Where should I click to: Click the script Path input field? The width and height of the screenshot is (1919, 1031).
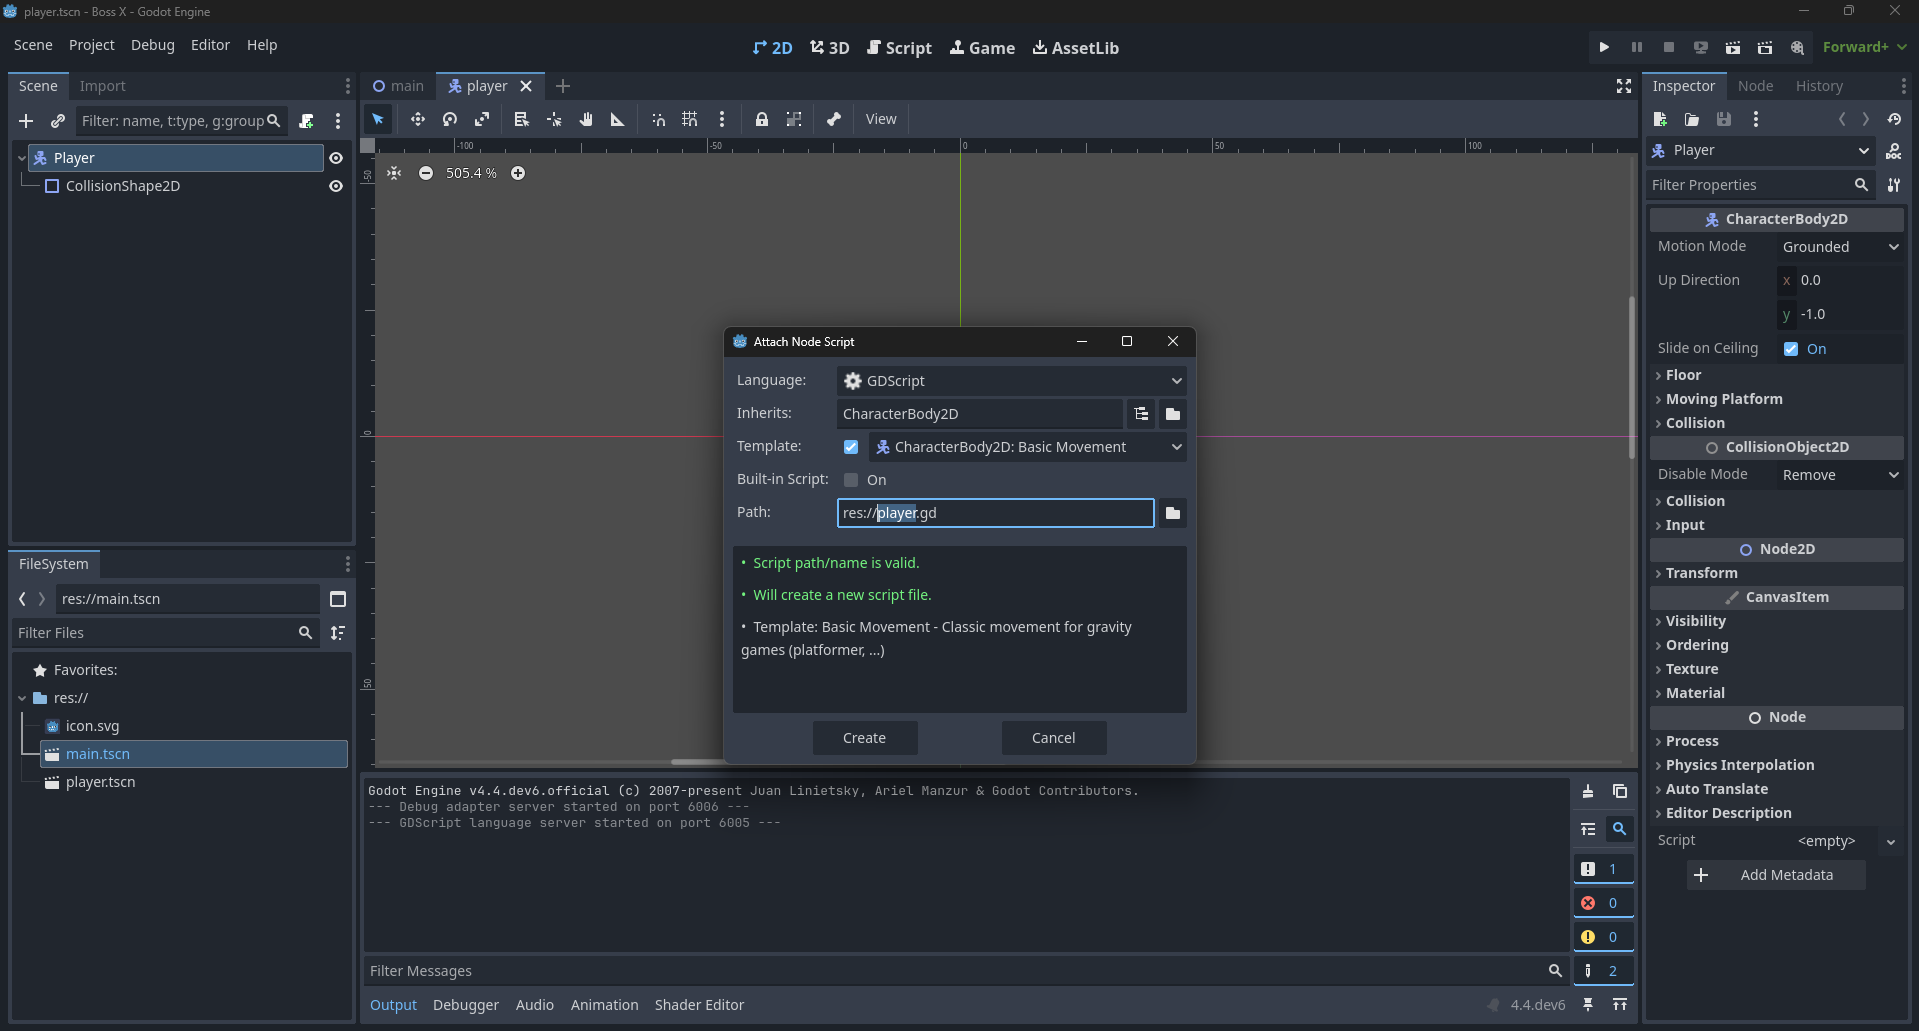click(995, 513)
